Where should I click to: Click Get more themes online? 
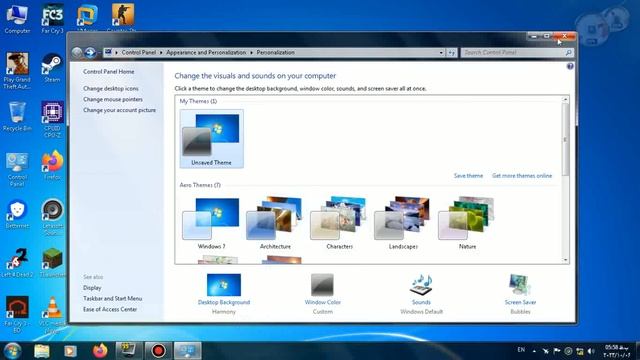click(522, 176)
